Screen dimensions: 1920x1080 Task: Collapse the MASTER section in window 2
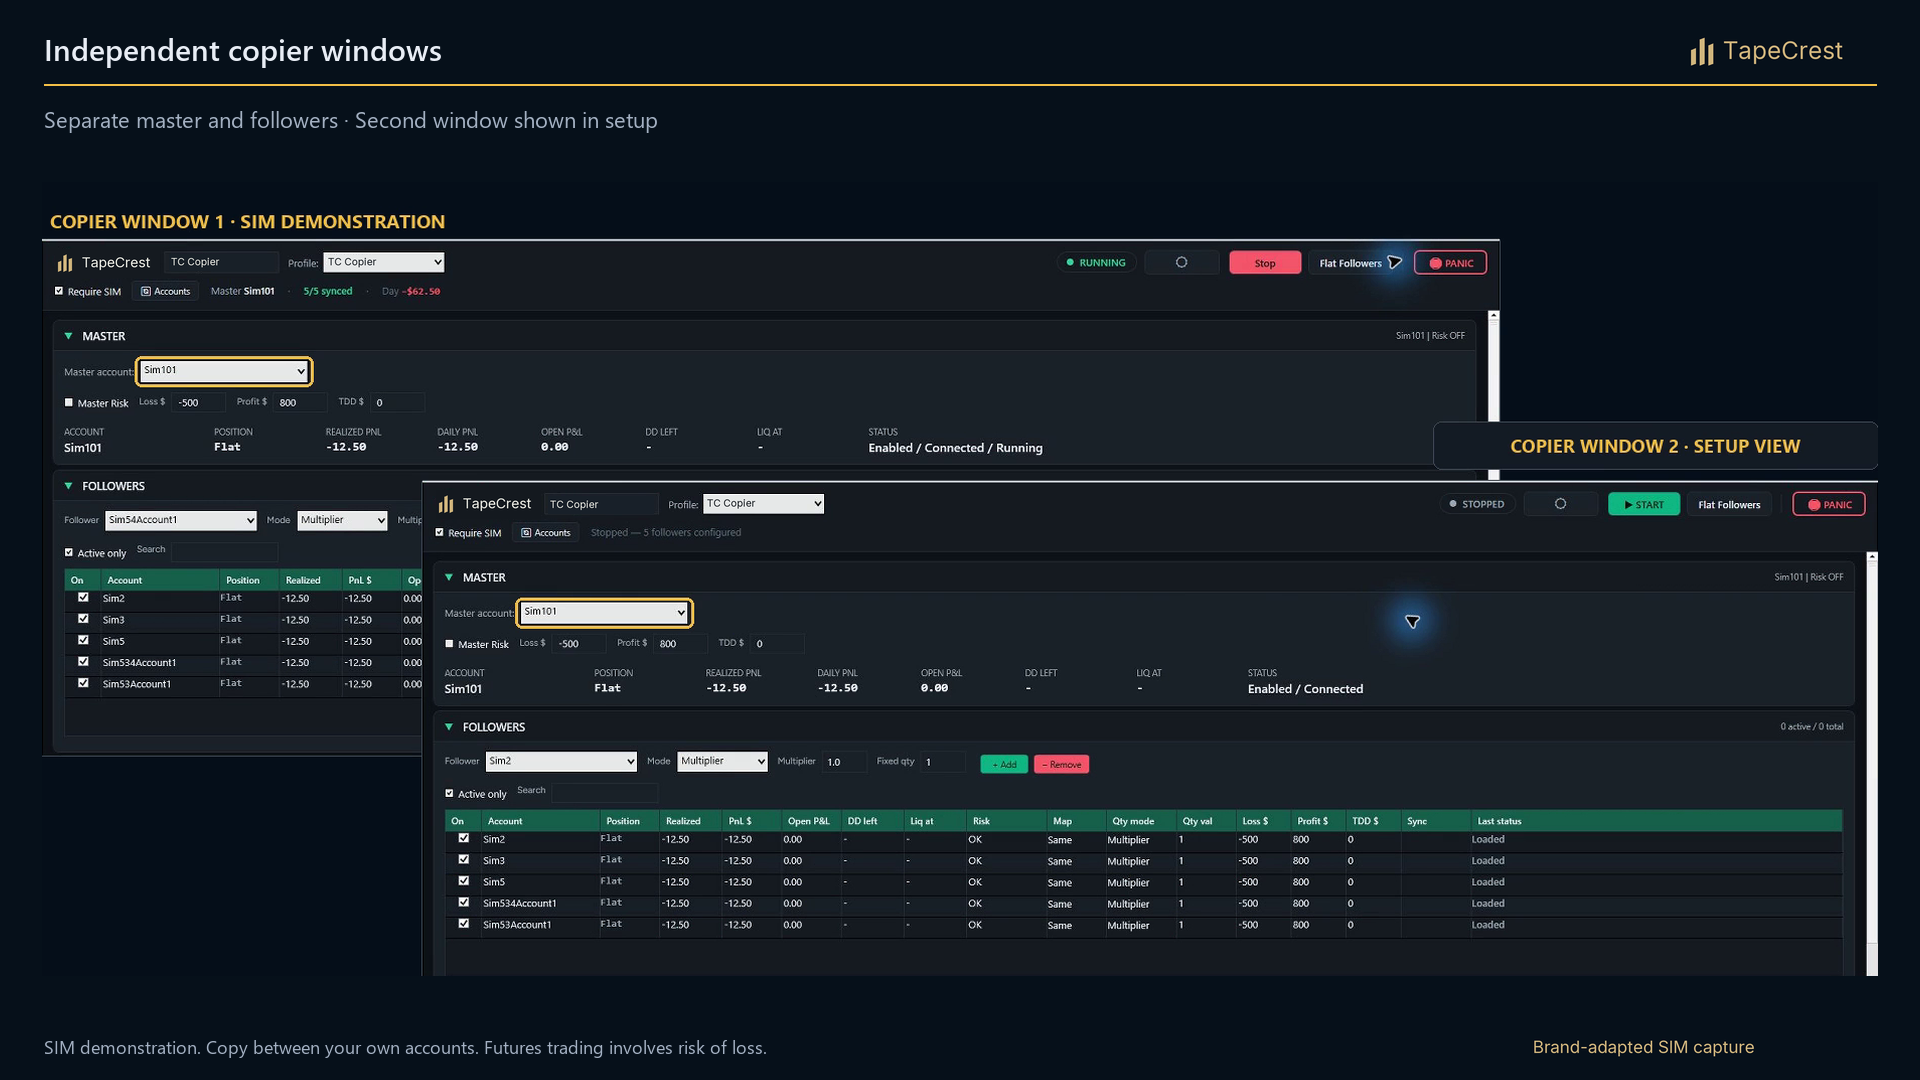[449, 577]
